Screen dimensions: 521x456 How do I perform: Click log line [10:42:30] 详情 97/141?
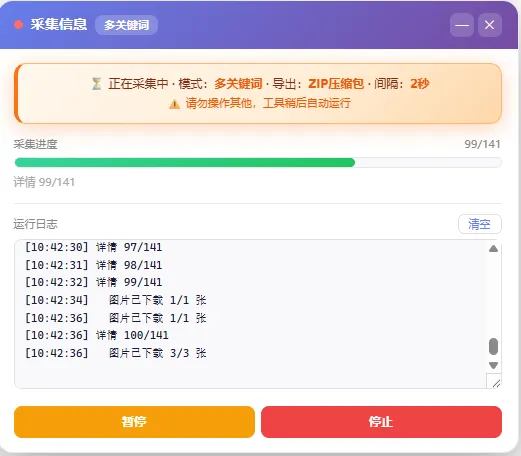click(94, 247)
